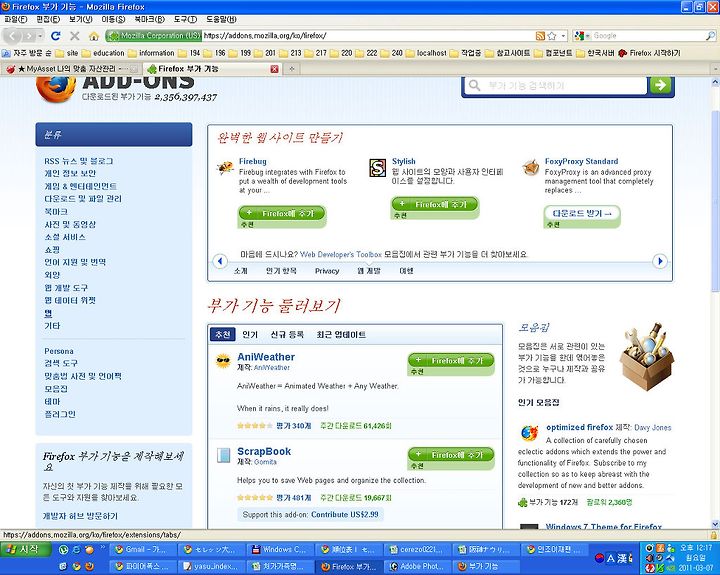Viewport: 720px width, 575px height.
Task: Click the RSS feed icon in address bar
Action: [540, 36]
